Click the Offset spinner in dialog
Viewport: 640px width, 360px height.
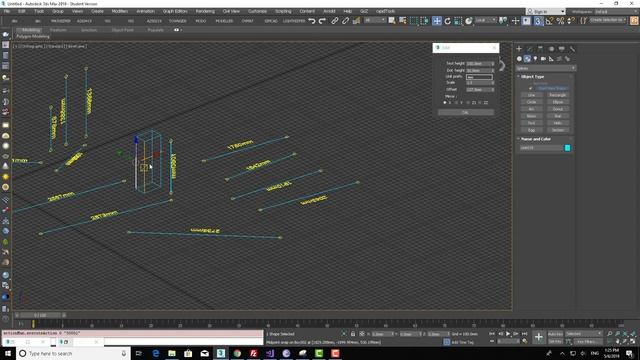(480, 89)
